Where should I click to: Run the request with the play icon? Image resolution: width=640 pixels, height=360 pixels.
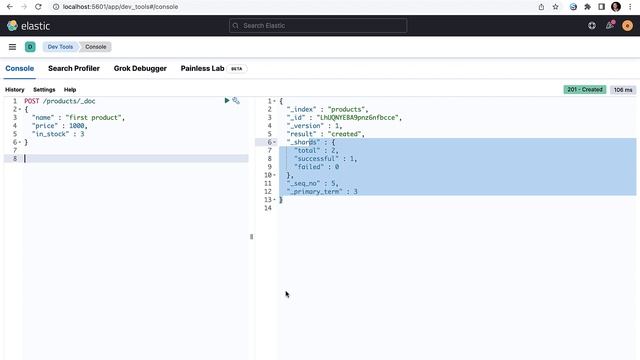coord(227,100)
